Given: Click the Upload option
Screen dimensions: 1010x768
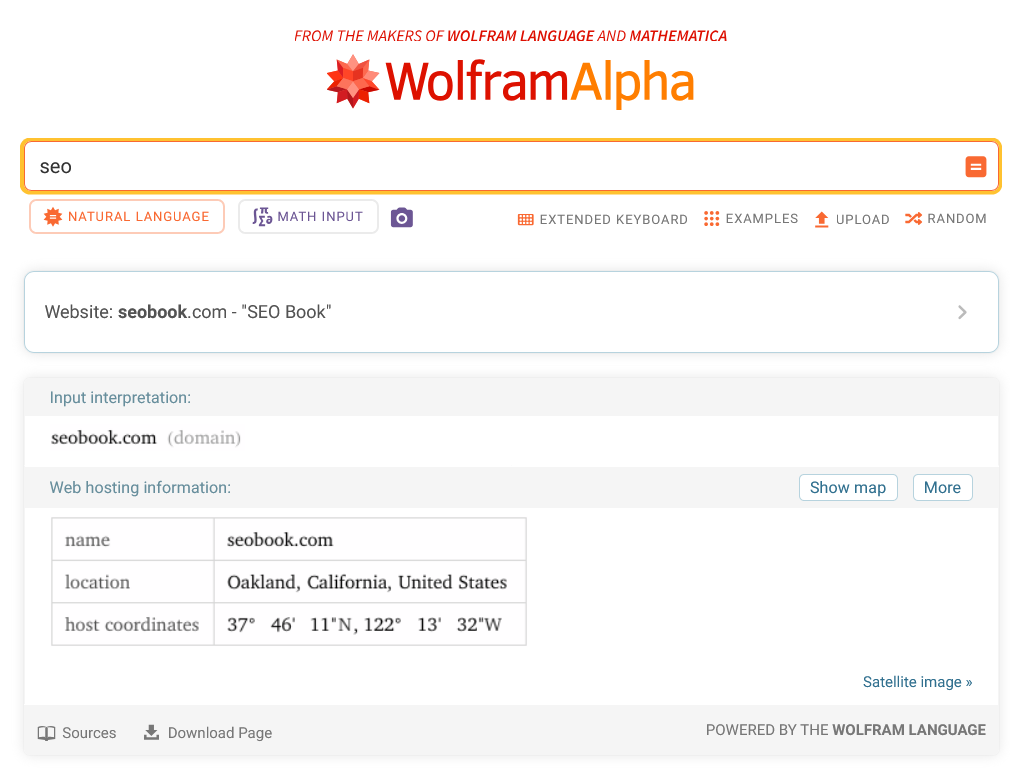Looking at the screenshot, I should [852, 219].
